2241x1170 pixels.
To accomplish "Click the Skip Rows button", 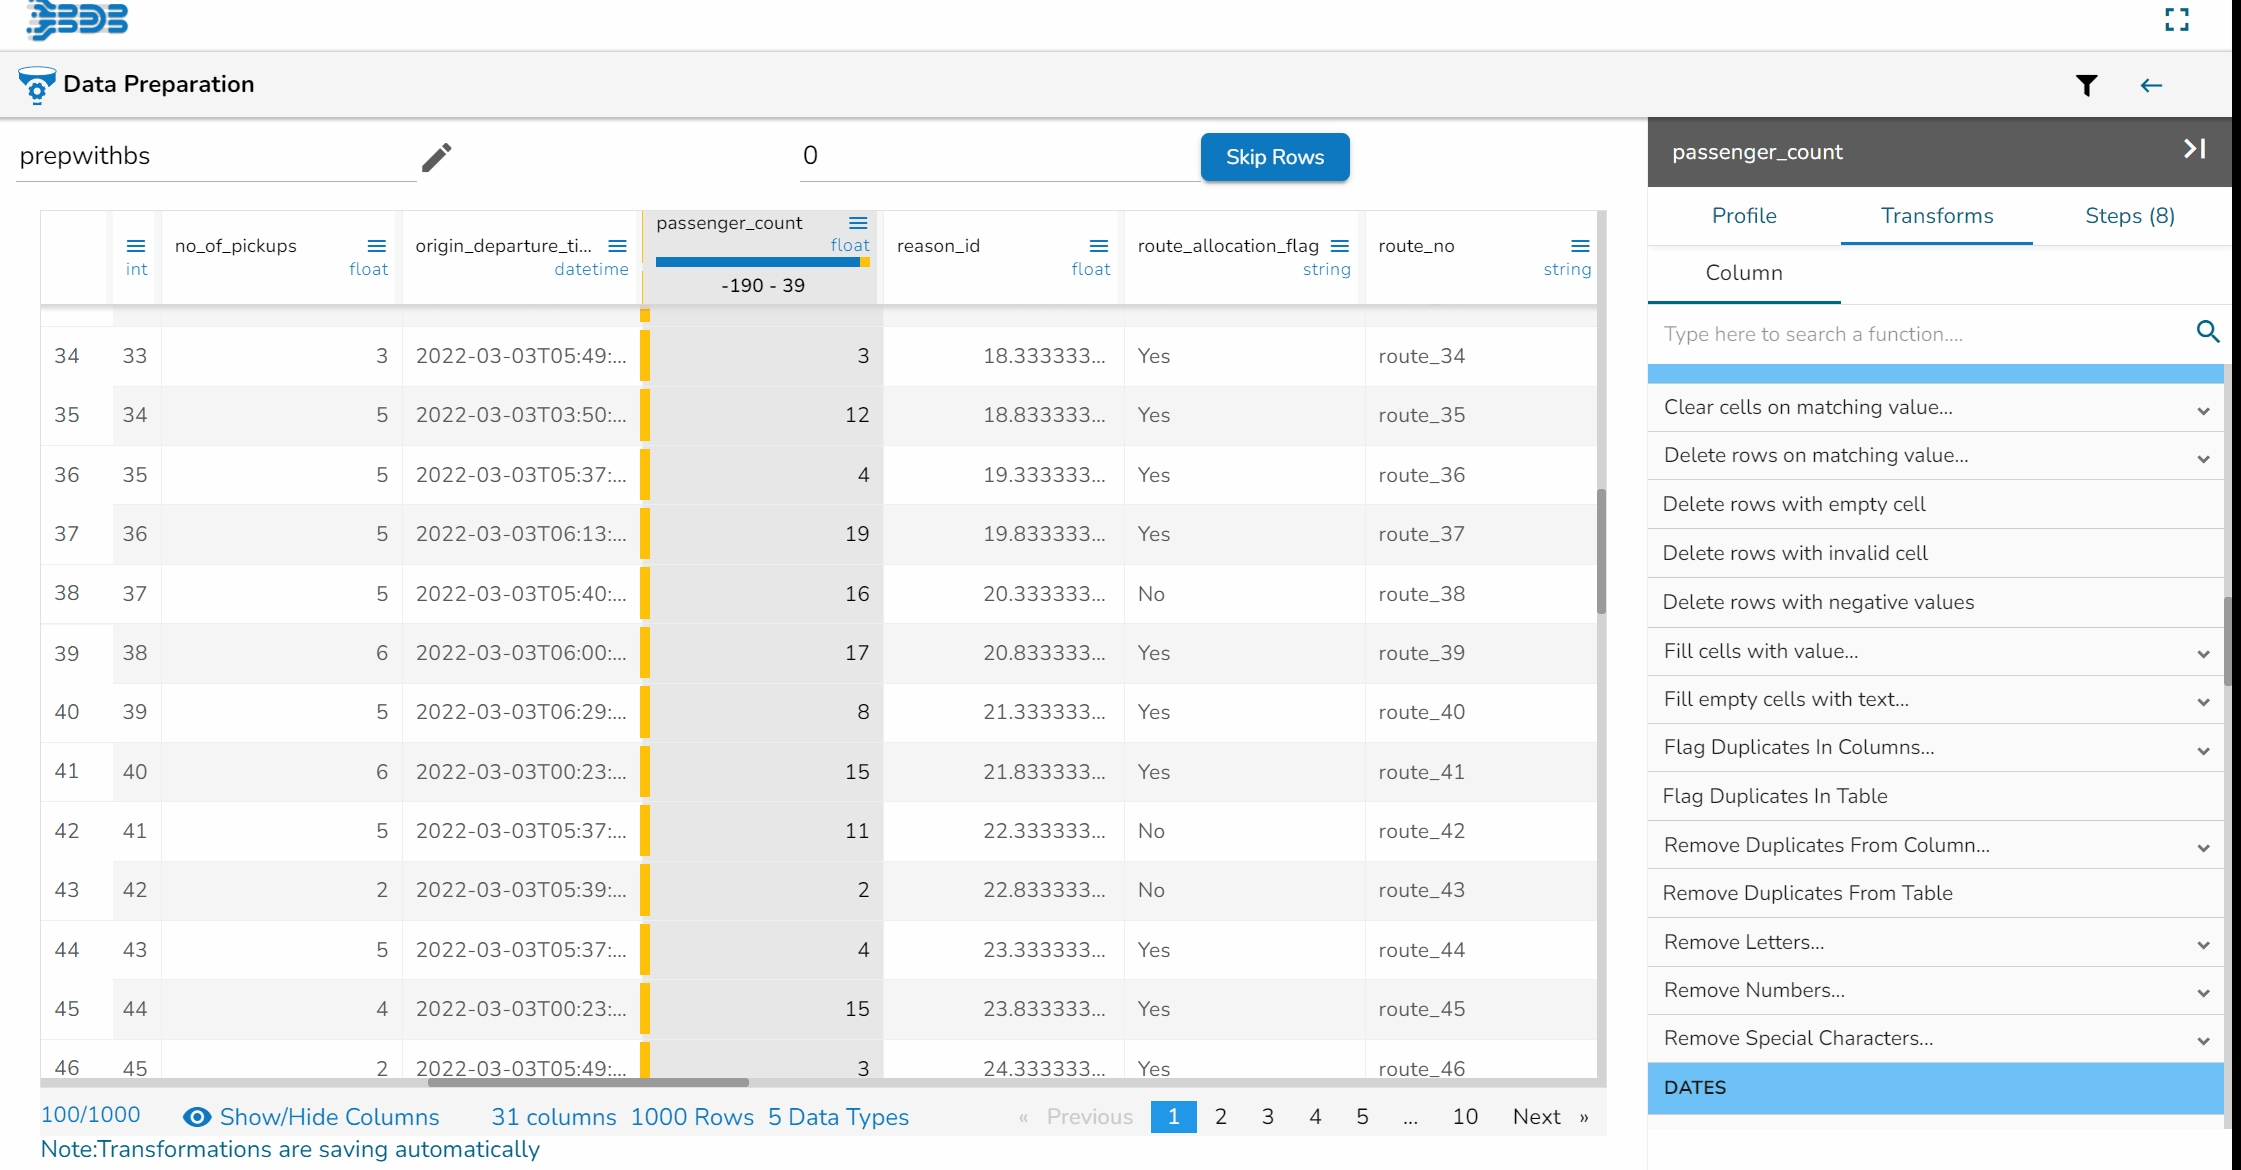I will [x=1274, y=157].
